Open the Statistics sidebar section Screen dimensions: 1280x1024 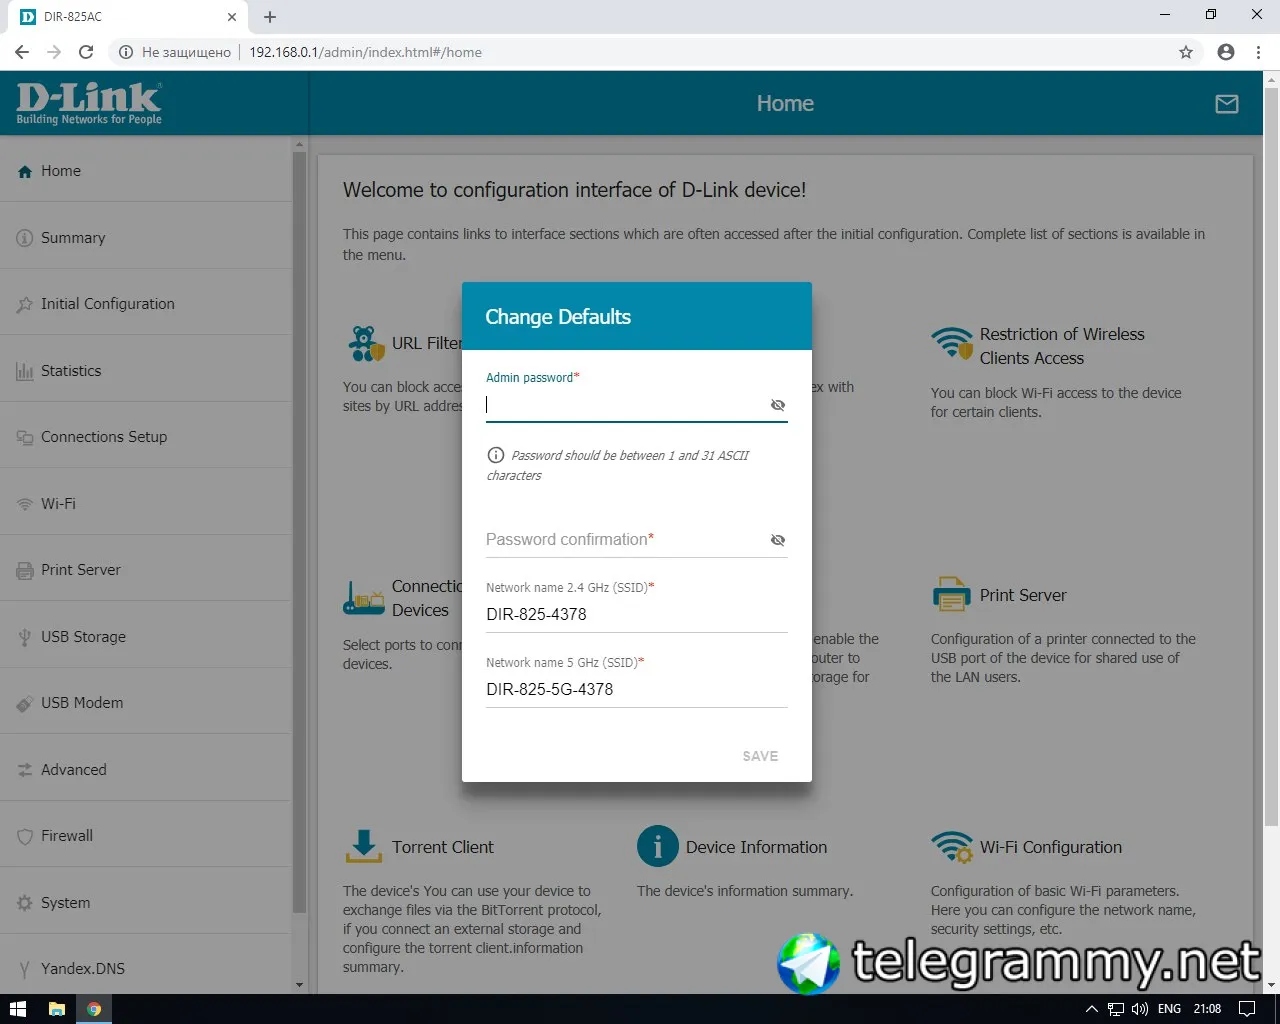pos(146,371)
